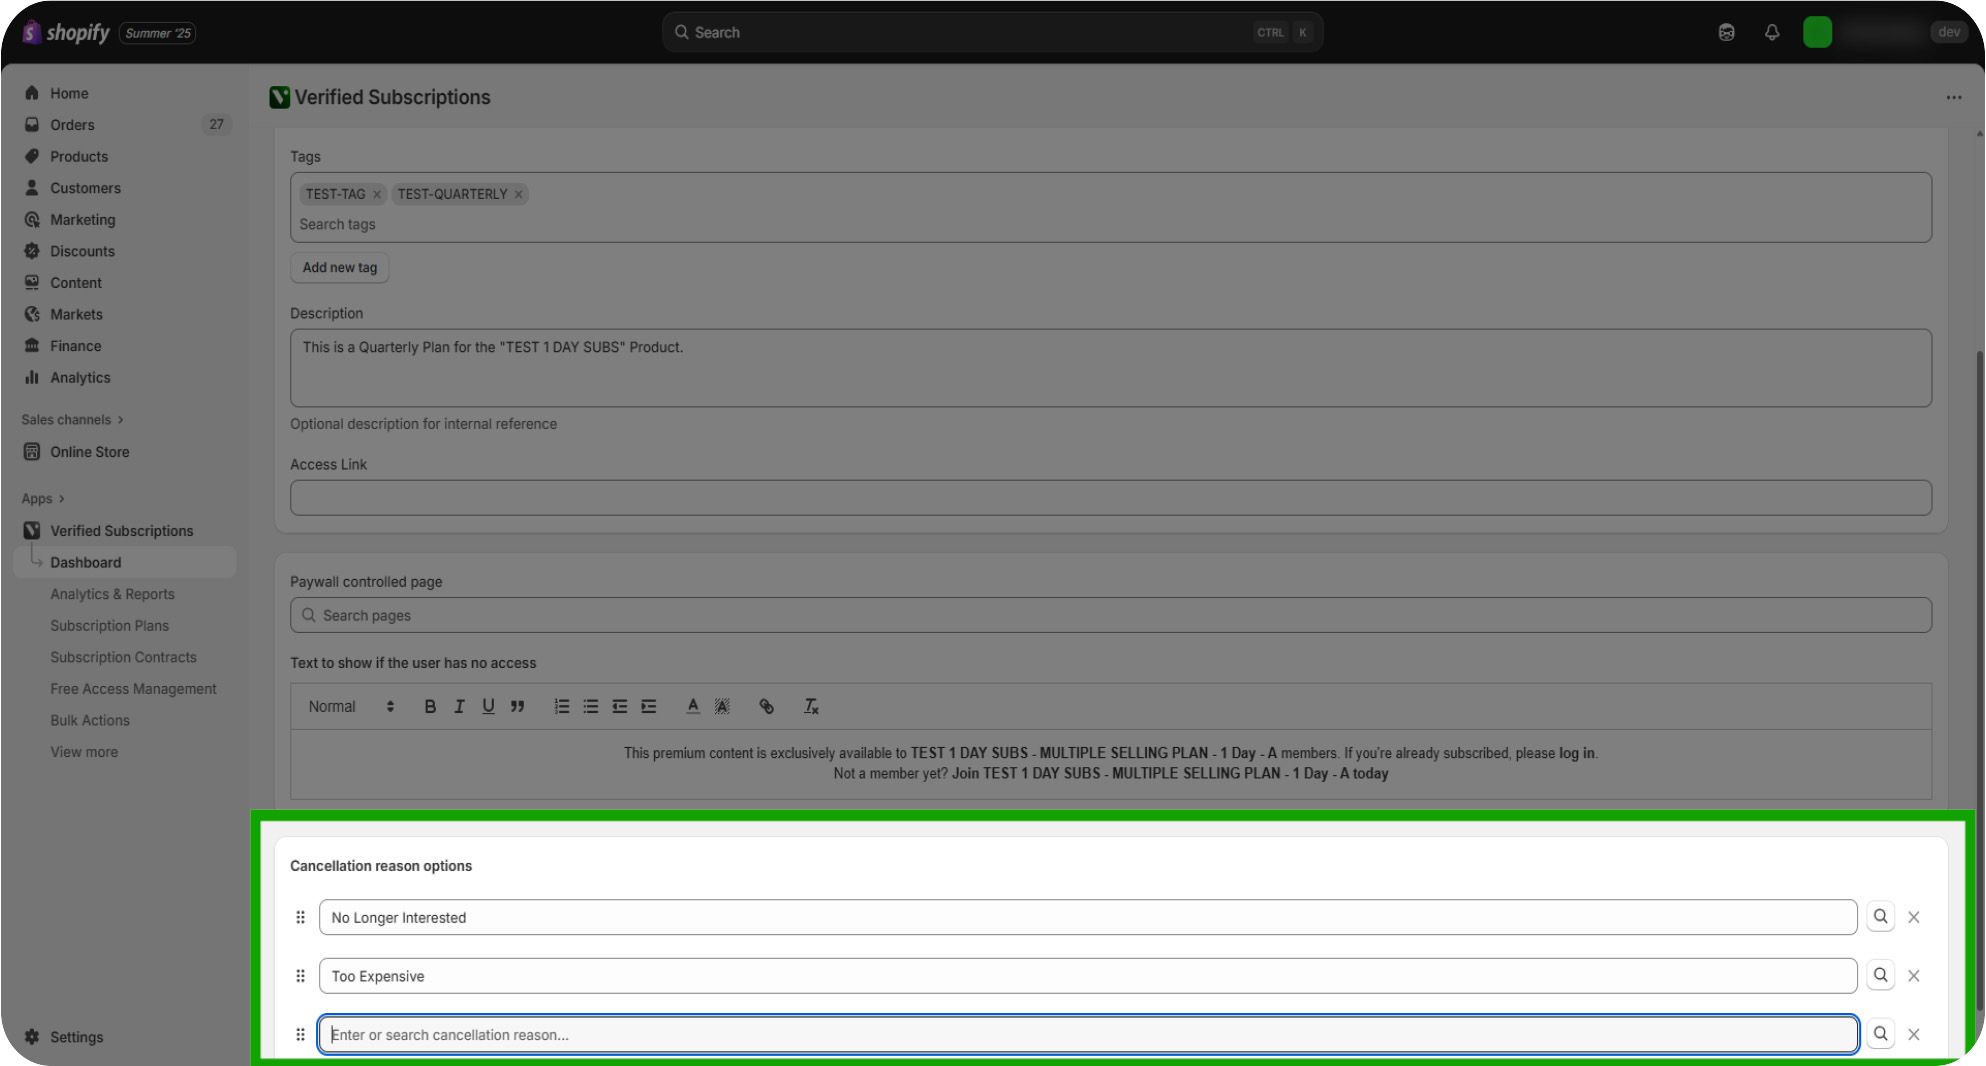
Task: Open Subscription Plans page
Action: coord(109,625)
